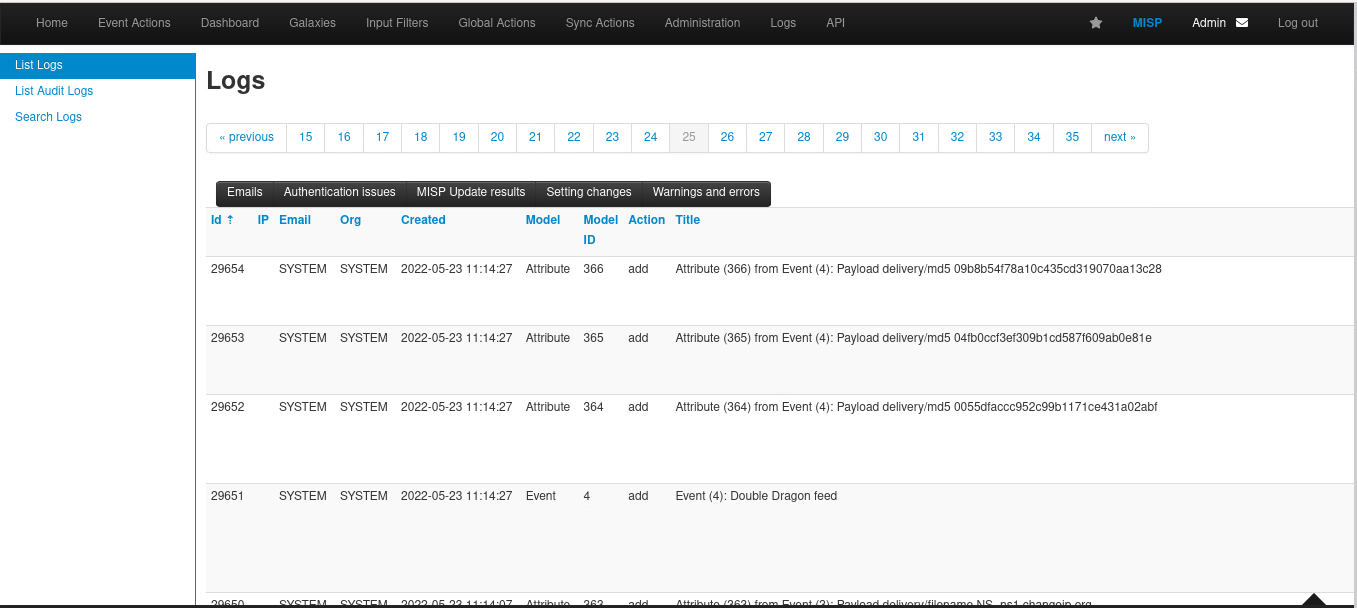
Task: Open List Audit Logs in sidebar
Action: [x=54, y=91]
